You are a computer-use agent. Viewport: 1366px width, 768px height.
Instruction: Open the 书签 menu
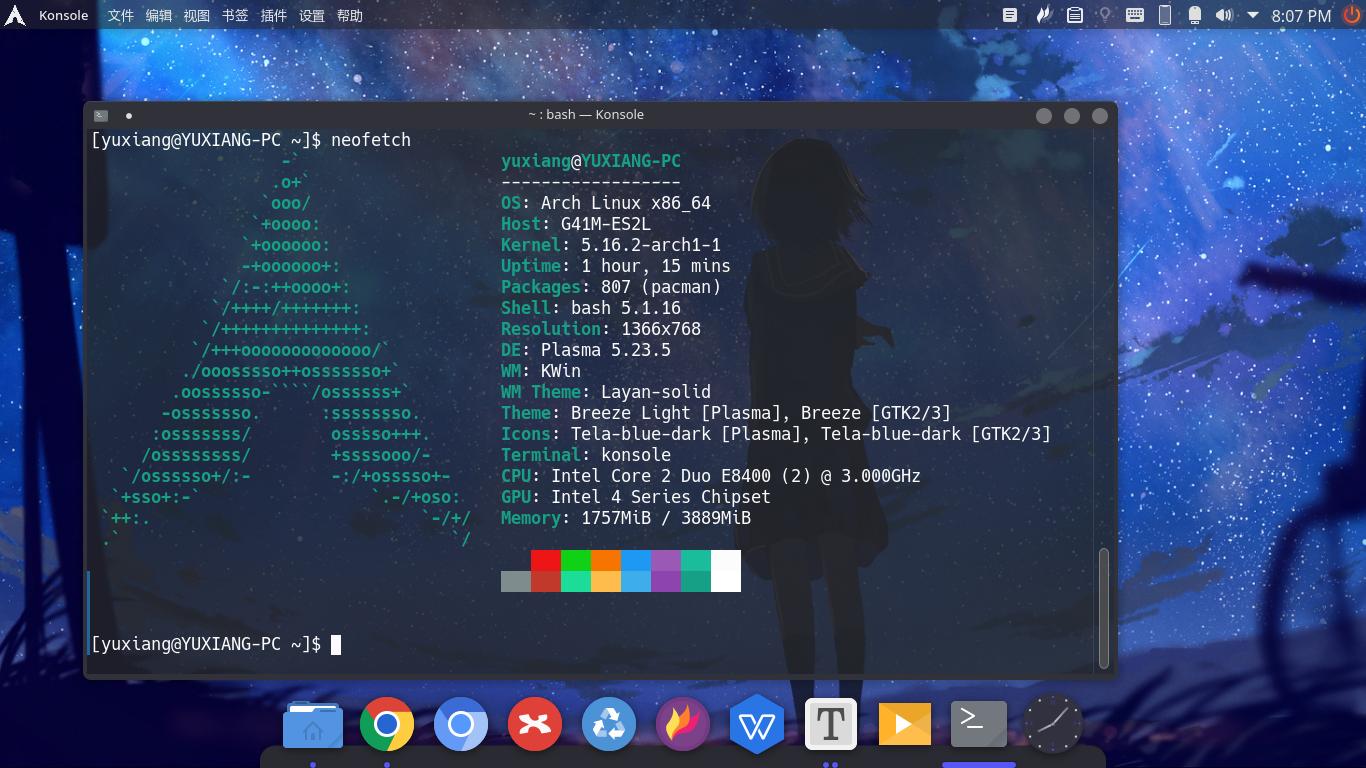point(235,15)
